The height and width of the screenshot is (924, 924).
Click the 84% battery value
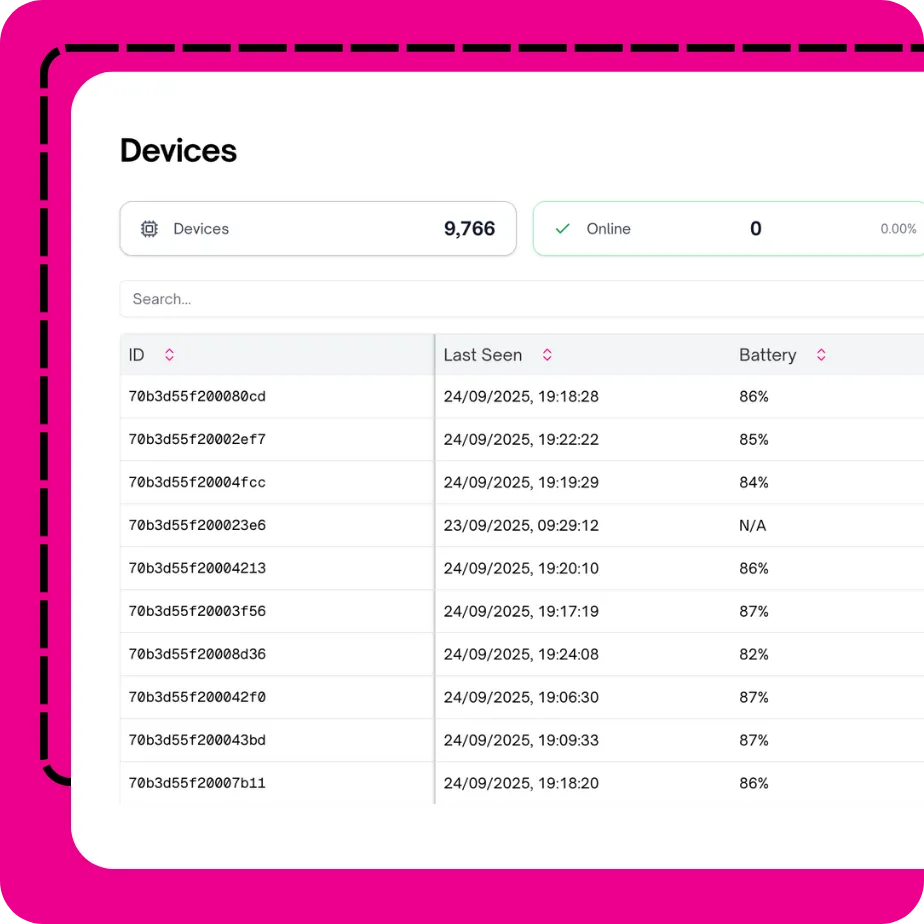[754, 483]
